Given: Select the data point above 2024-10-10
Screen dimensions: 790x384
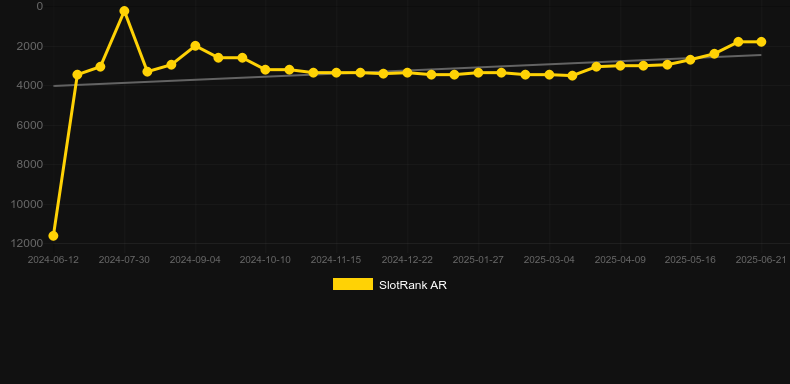Looking at the screenshot, I should point(266,70).
